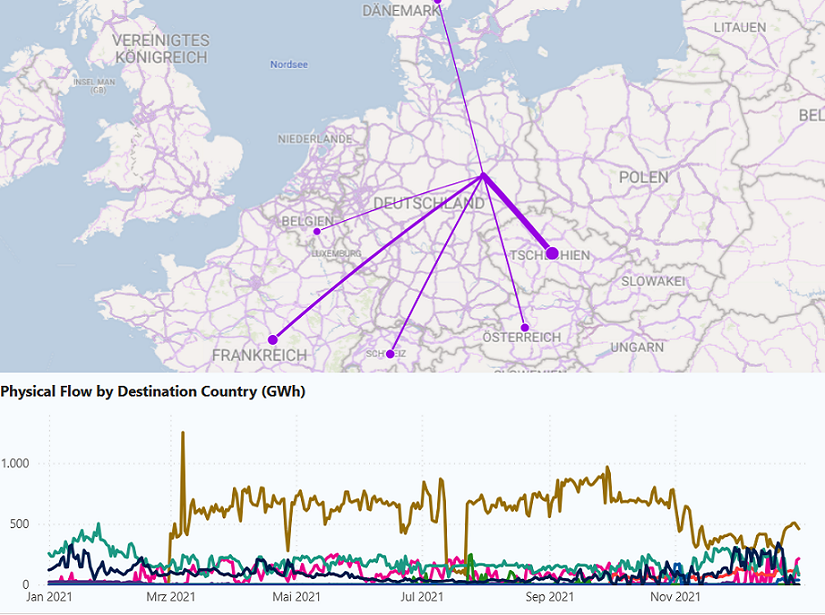Select the 'Mrz 2021' x-axis tick

coord(171,597)
